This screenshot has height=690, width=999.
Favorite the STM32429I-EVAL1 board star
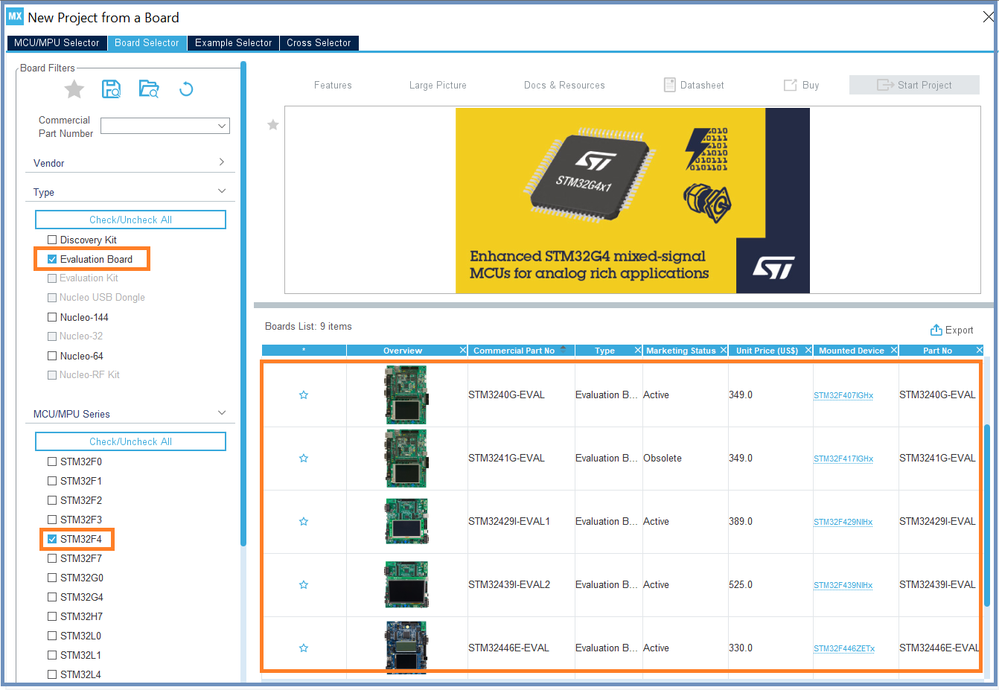[x=304, y=521]
